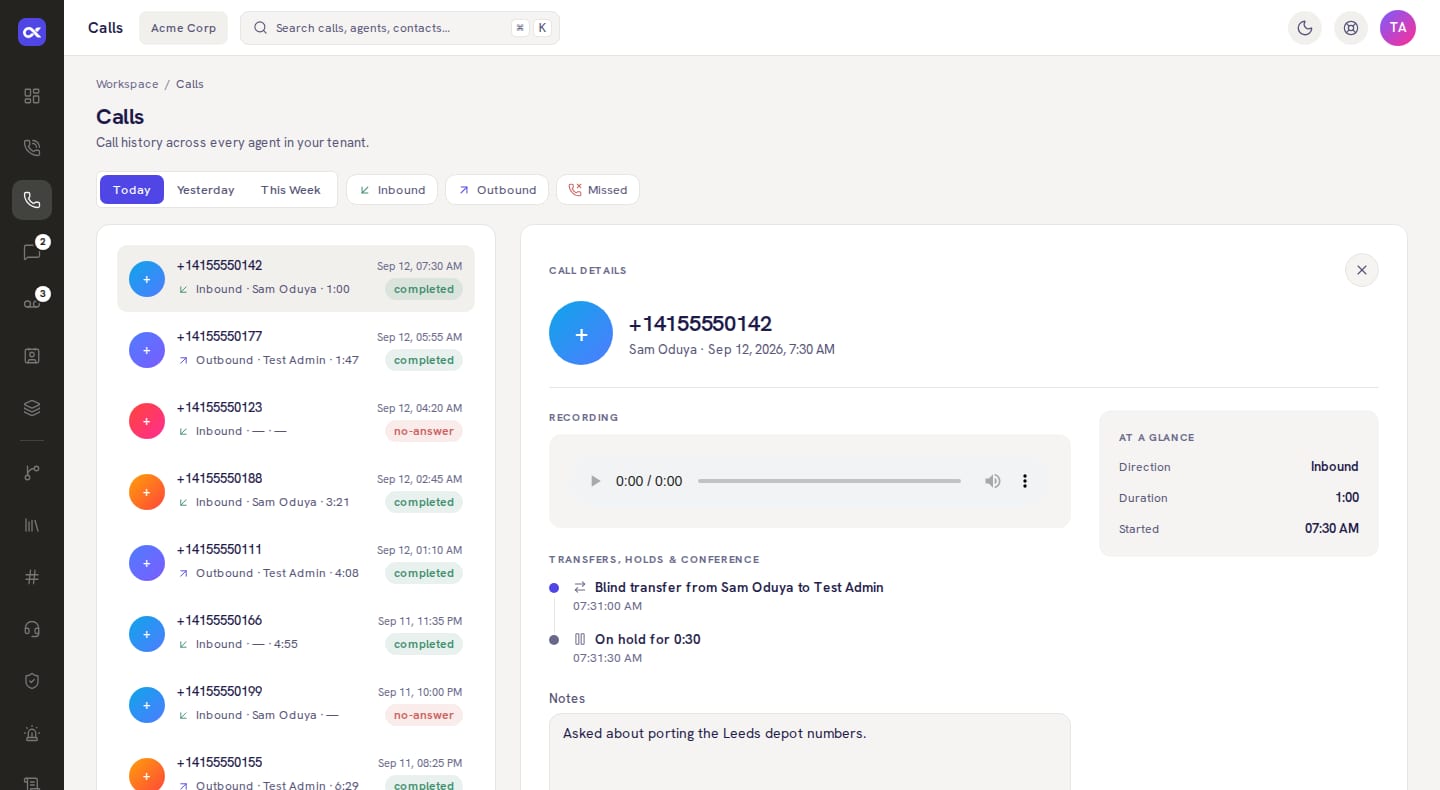The image size is (1440, 790).
Task: Click the Calls breadcrumb item
Action: (x=190, y=84)
